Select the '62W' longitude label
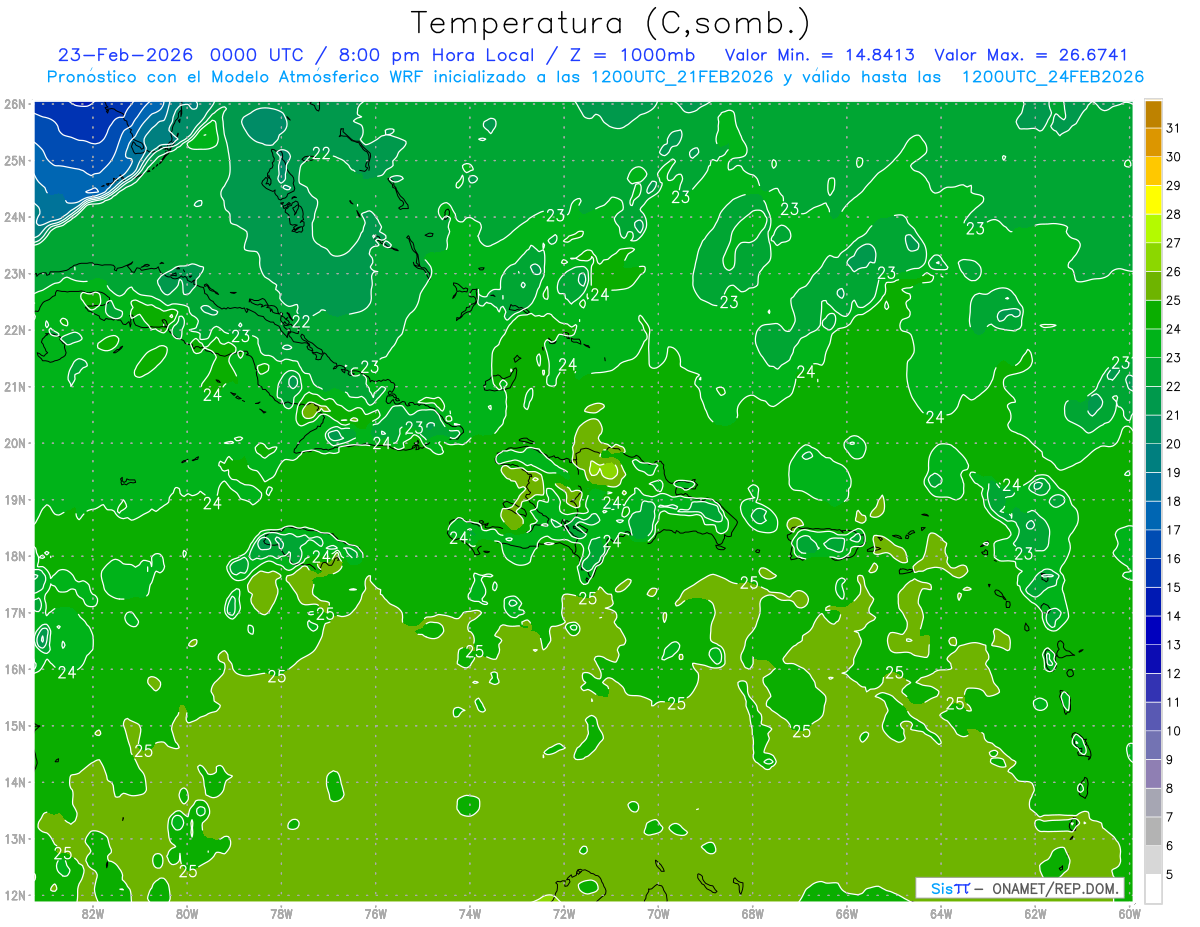This screenshot has height=927, width=1200. (x=1035, y=913)
